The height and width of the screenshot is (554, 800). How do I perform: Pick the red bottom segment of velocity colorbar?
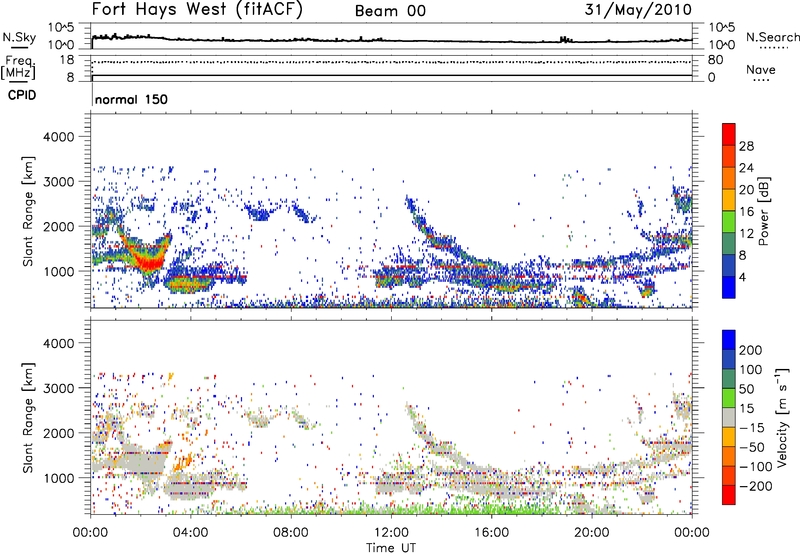(729, 495)
